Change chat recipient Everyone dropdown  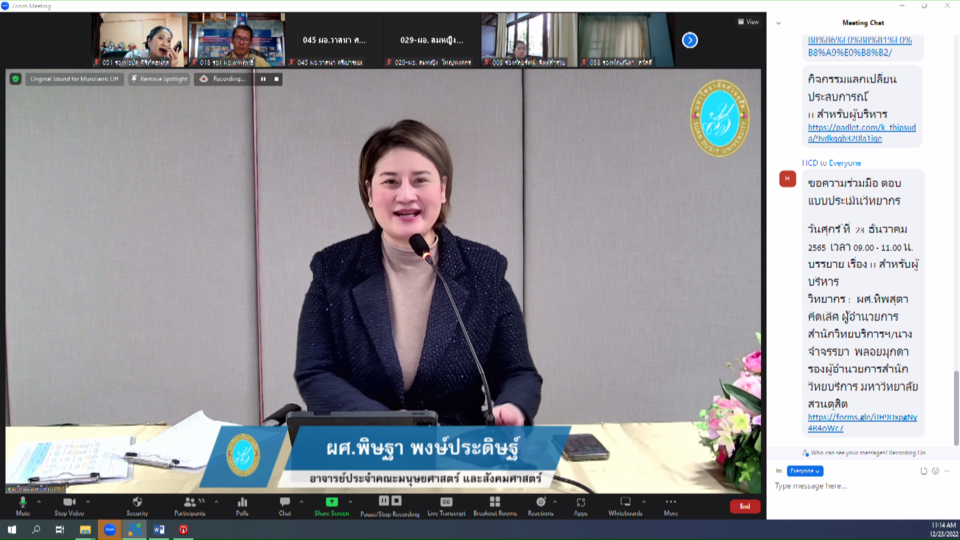tap(804, 471)
